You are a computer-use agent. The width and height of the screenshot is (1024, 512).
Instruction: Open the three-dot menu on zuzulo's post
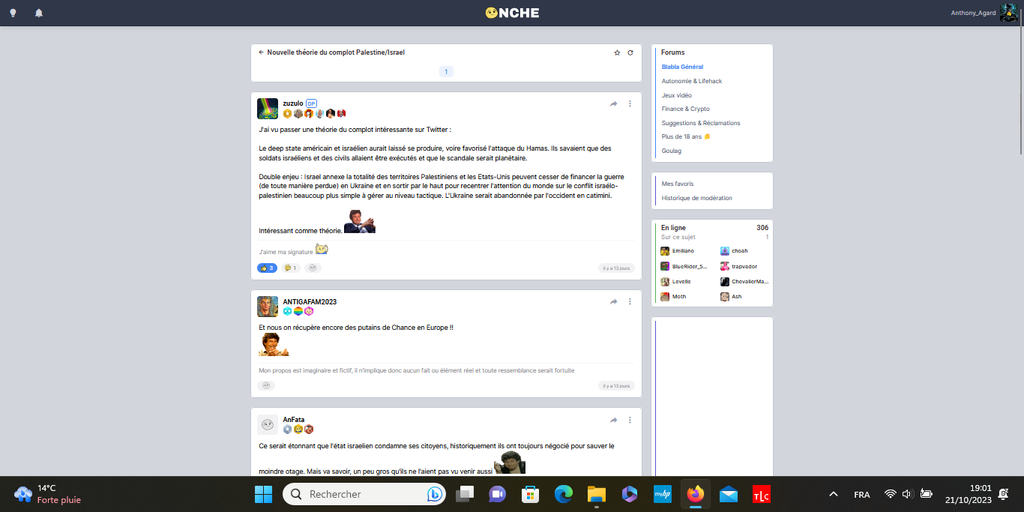(x=630, y=104)
